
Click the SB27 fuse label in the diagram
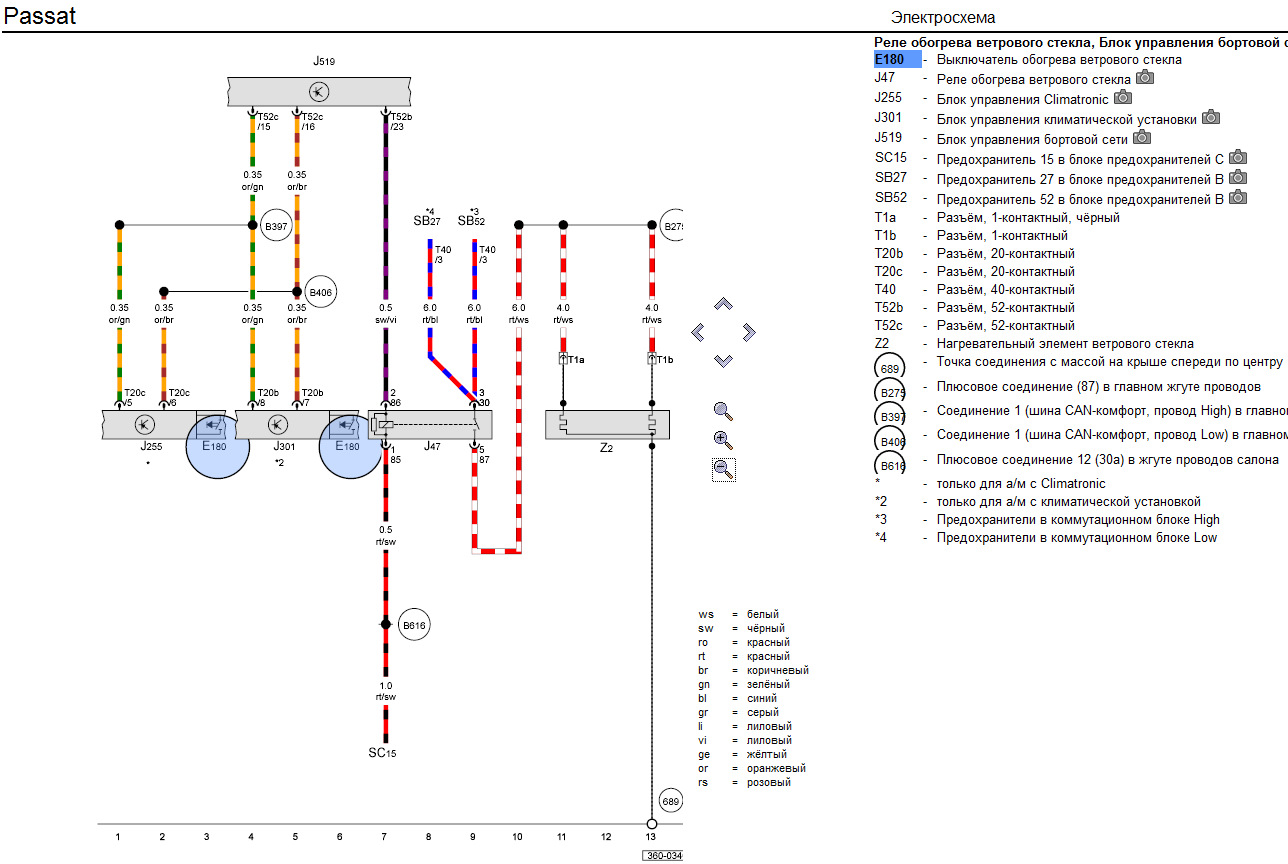[x=427, y=220]
